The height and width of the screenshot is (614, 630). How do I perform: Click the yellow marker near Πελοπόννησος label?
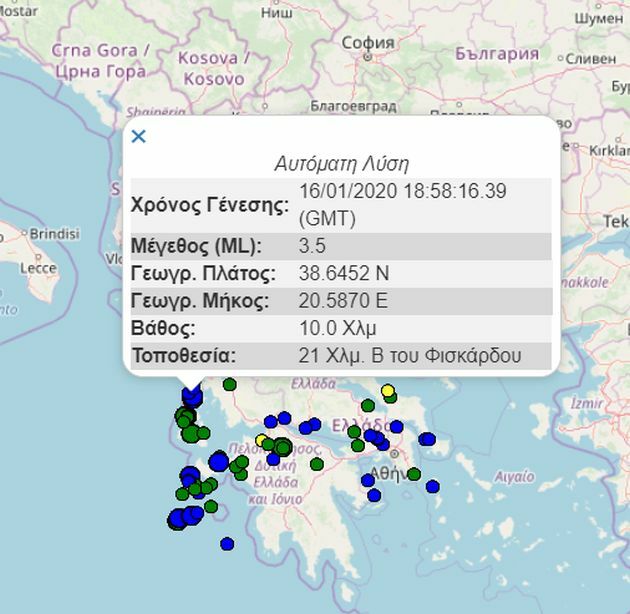(262, 440)
